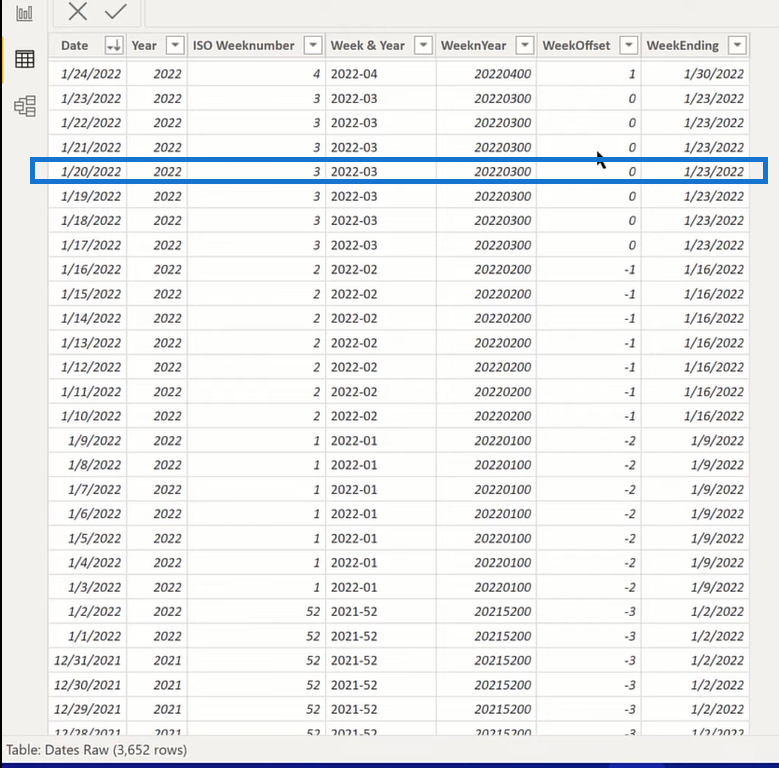Screen dimensions: 779x768
Task: Select the WeeknYear column header
Action: [x=473, y=46]
